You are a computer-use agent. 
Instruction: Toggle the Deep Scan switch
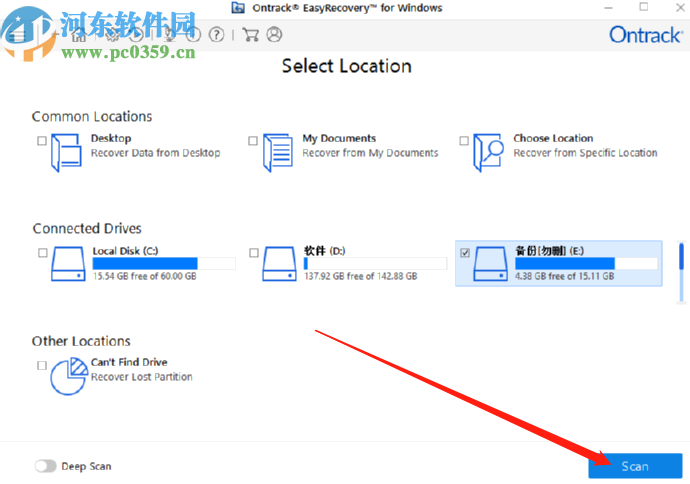coord(46,466)
